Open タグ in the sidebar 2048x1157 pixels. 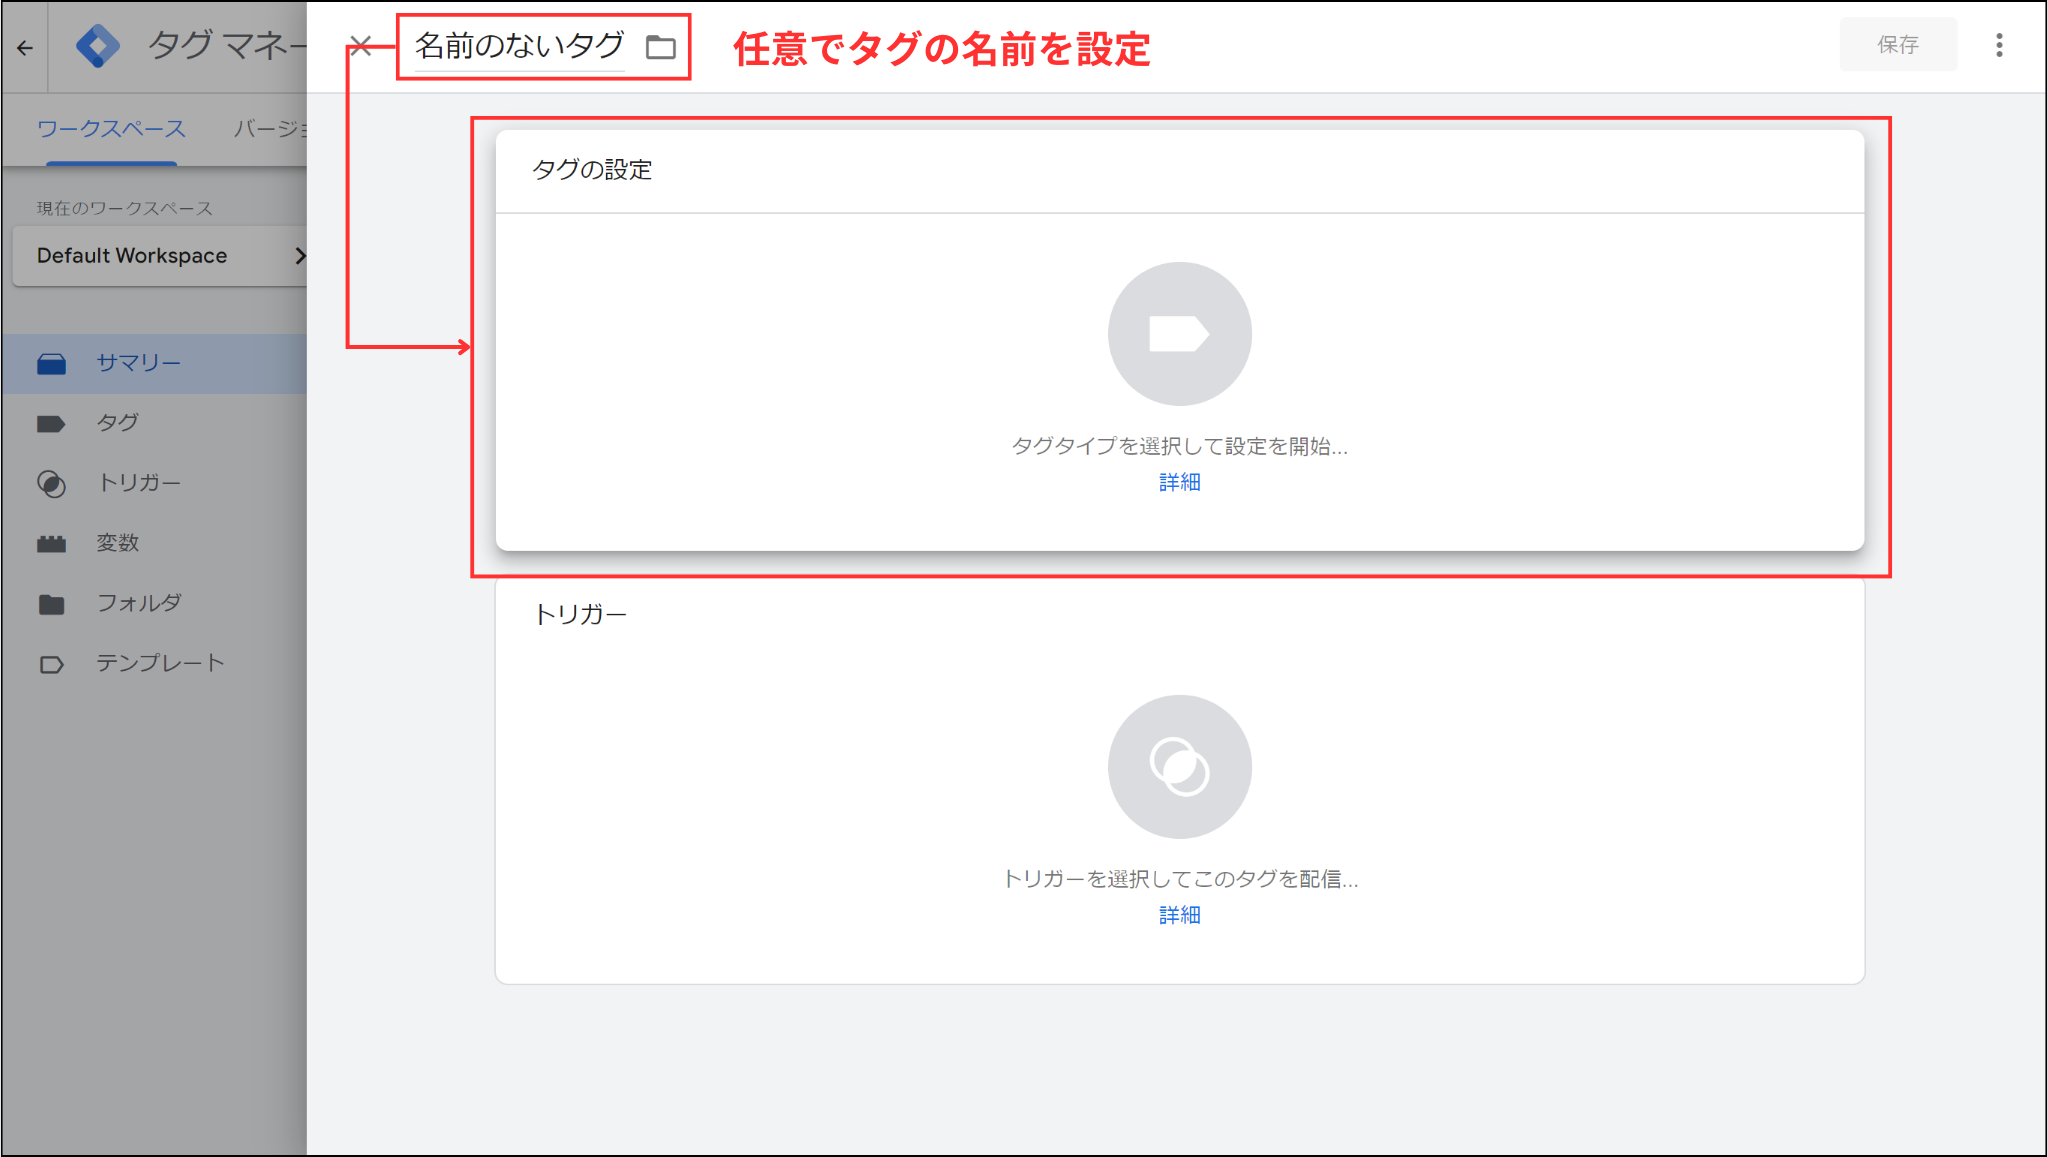pos(154,423)
